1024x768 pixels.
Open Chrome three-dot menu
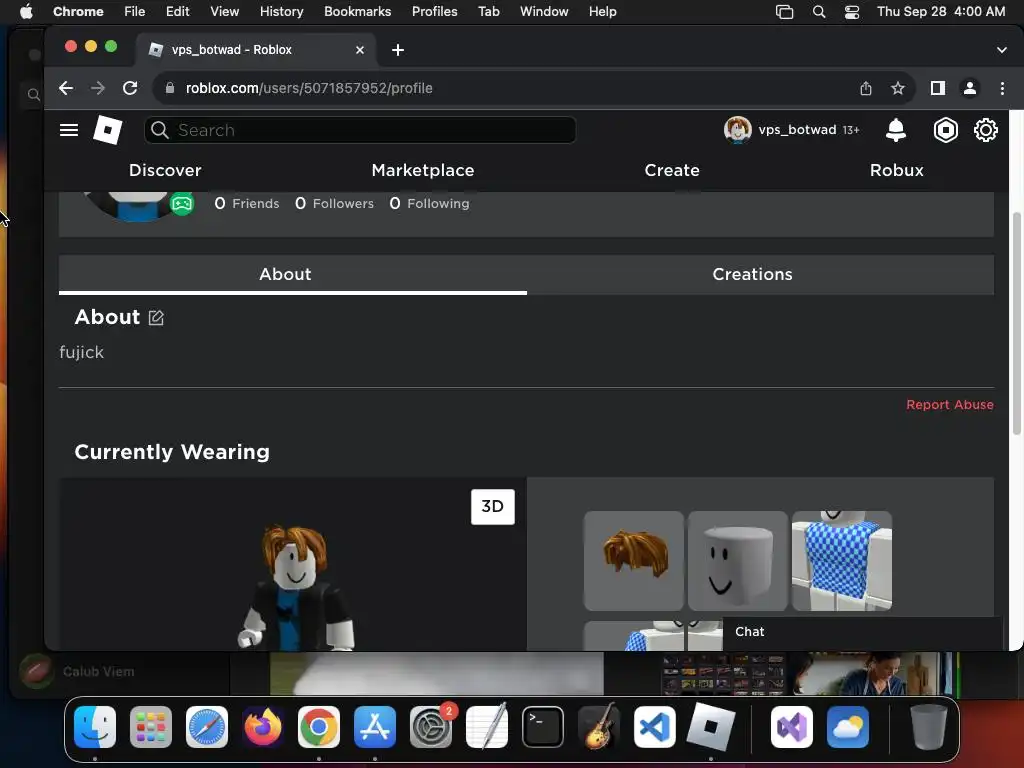click(1002, 88)
